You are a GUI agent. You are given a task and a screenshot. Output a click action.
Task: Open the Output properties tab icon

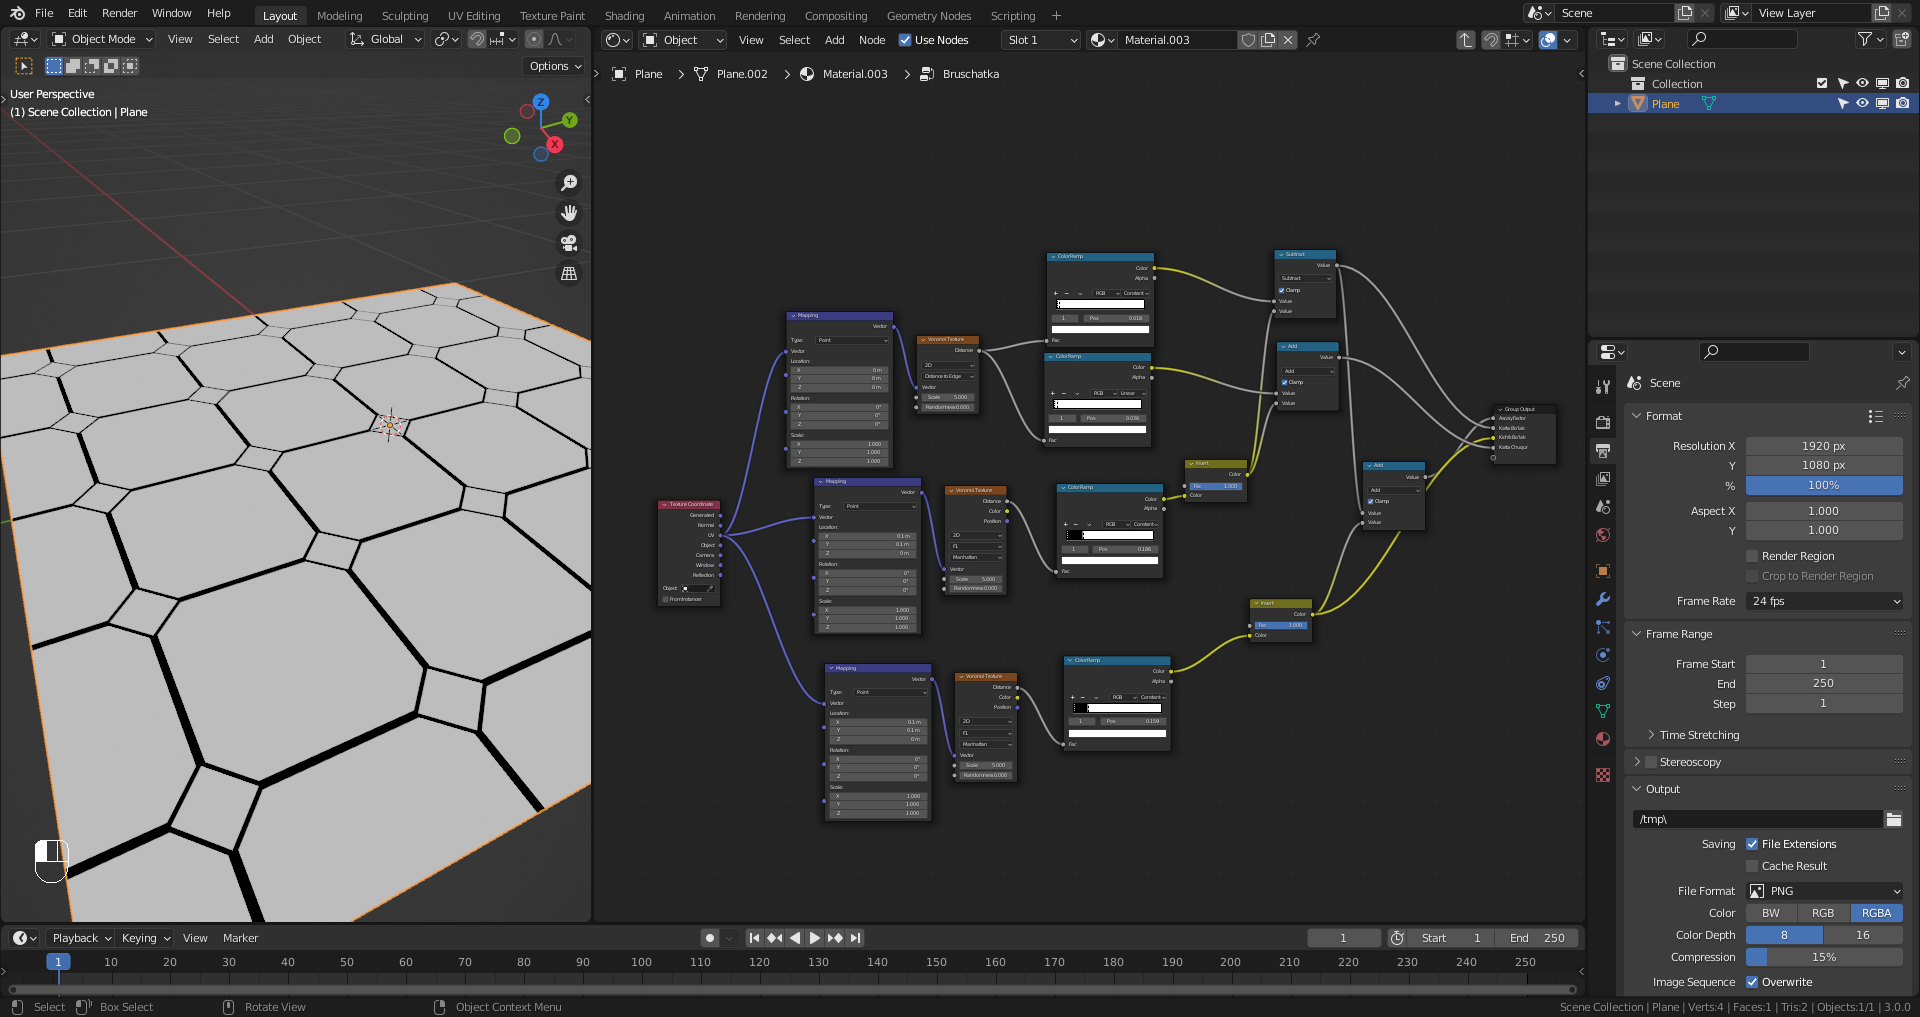1603,451
